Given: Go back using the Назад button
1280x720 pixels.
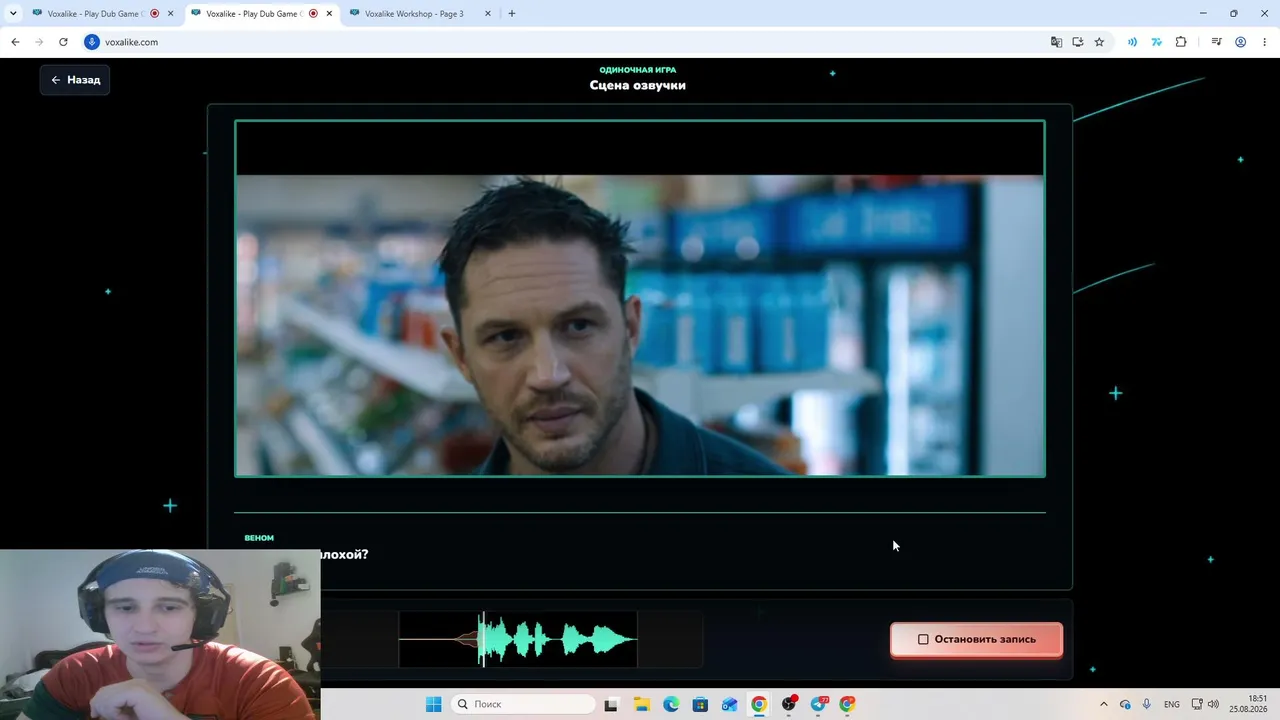Looking at the screenshot, I should coord(75,80).
